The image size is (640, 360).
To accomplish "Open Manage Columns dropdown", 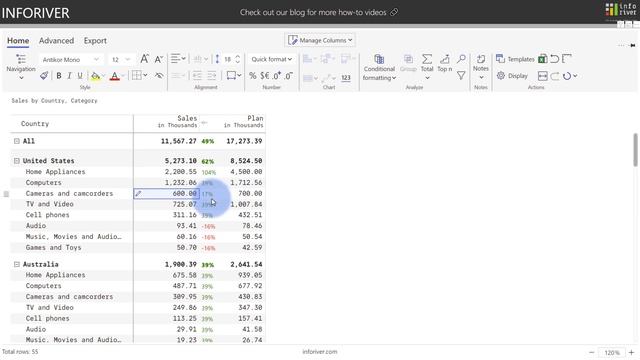I will coord(320,40).
